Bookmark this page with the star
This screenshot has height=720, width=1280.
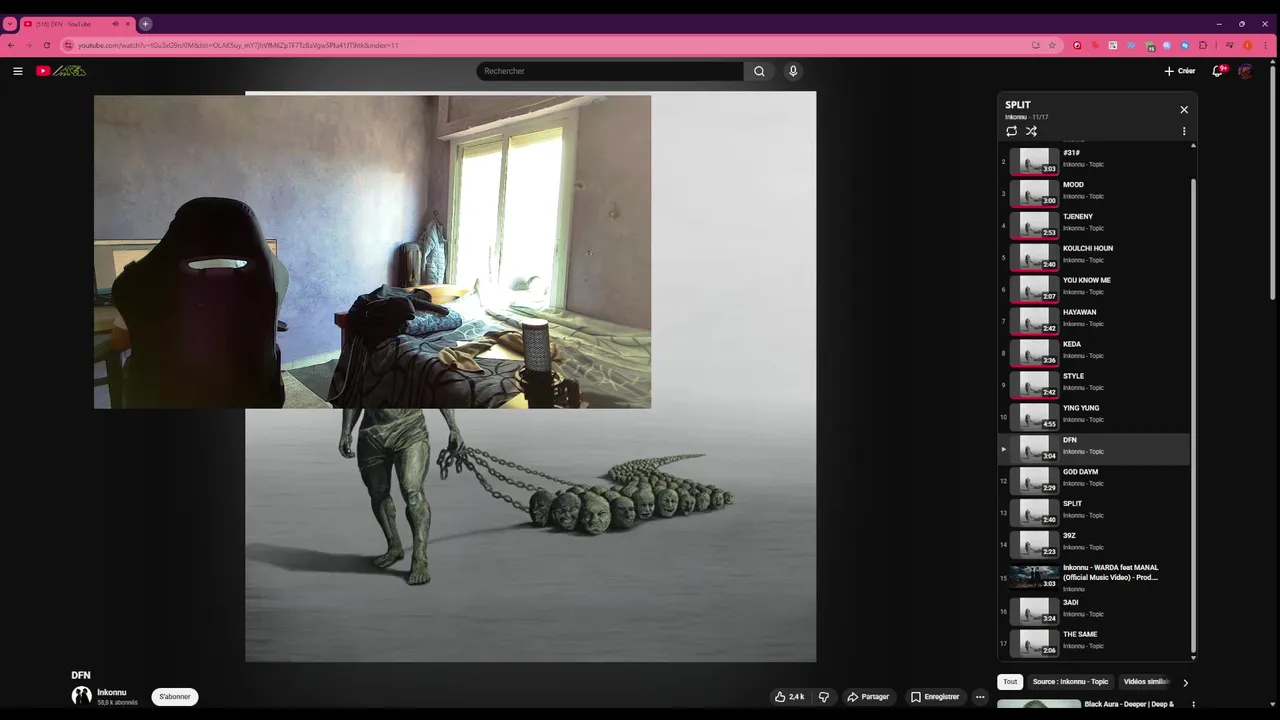tap(1052, 45)
